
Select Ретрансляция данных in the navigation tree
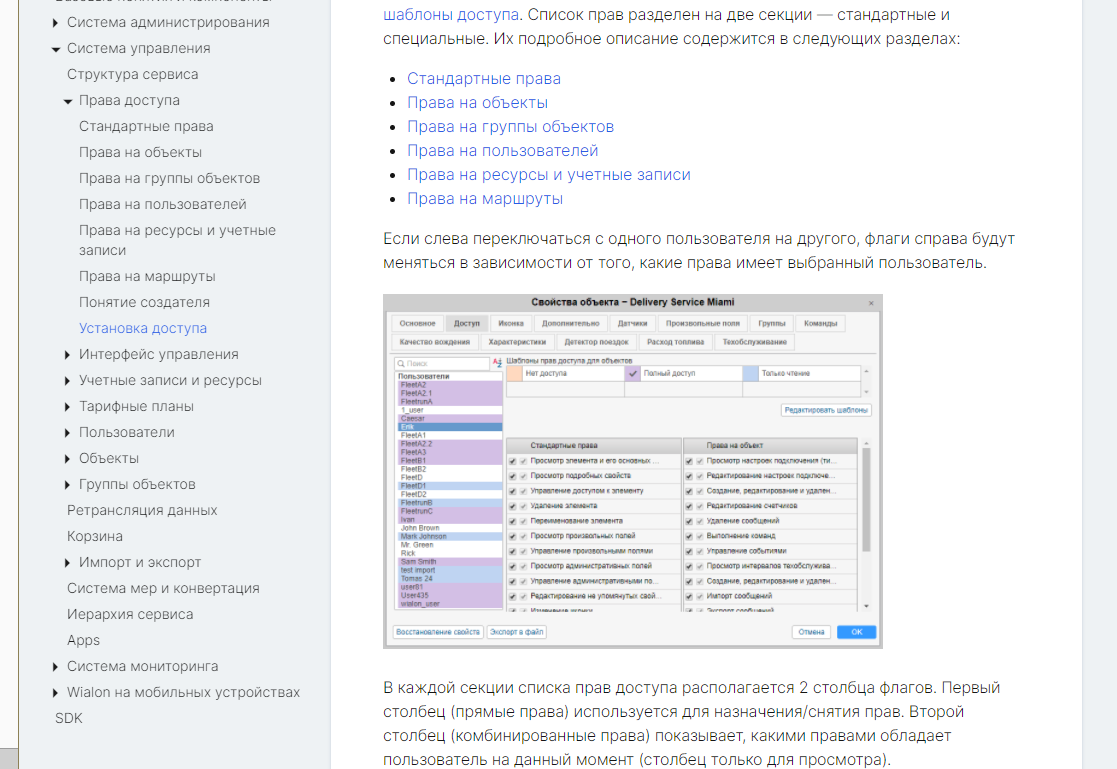[142, 510]
